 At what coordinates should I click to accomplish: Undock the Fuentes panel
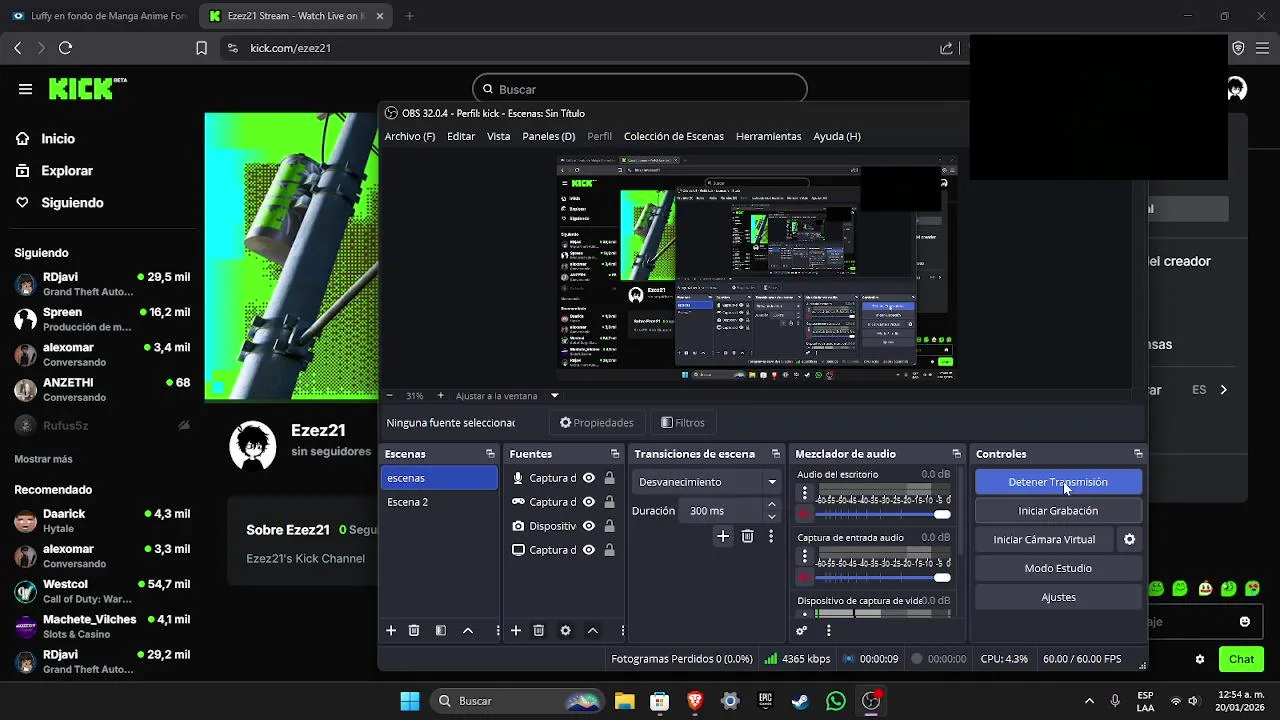coord(614,454)
